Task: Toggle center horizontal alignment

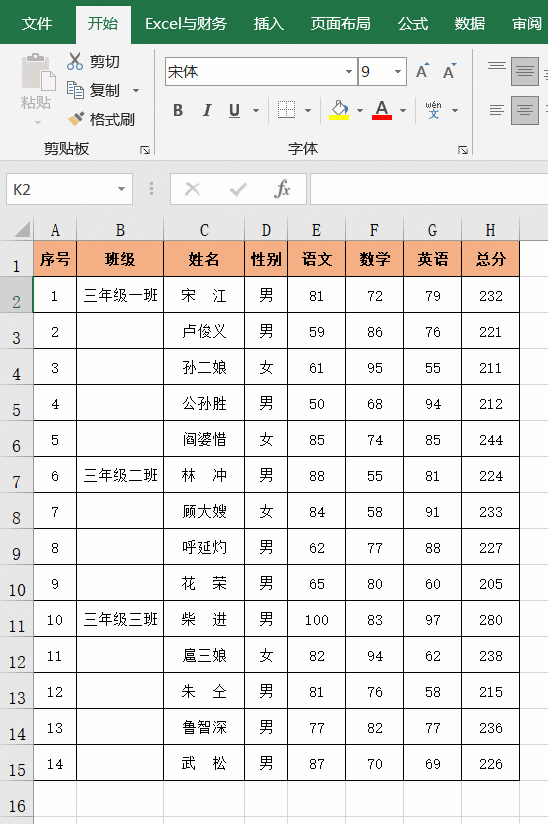Action: point(525,110)
